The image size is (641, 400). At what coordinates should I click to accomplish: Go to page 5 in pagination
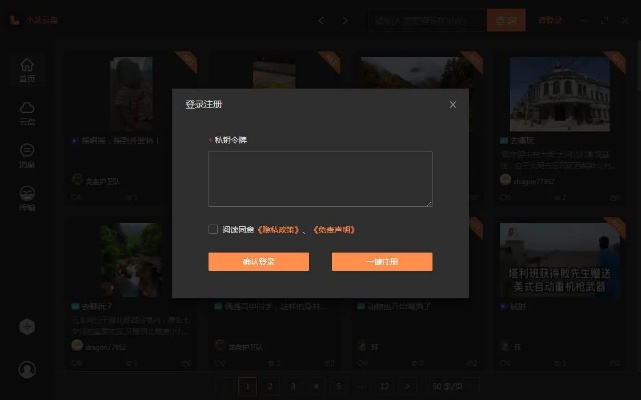point(339,386)
